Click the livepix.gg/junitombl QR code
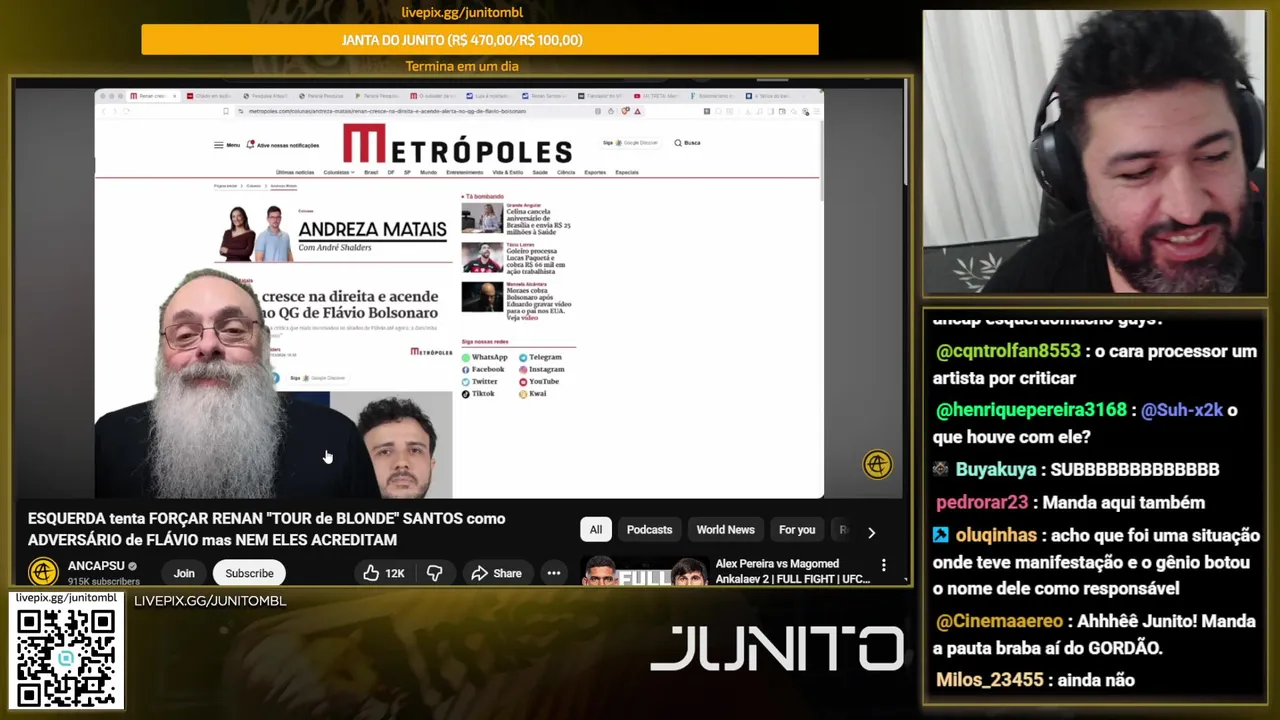The width and height of the screenshot is (1280, 720). pyautogui.click(x=66, y=656)
